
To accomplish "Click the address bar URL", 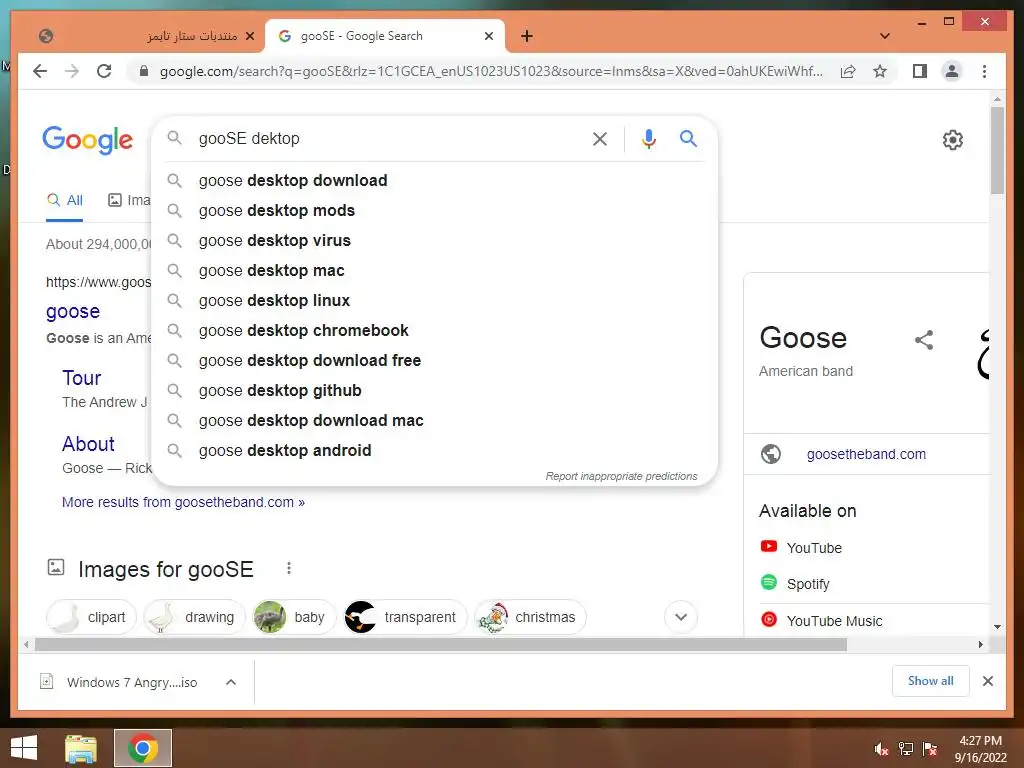I will [x=490, y=71].
